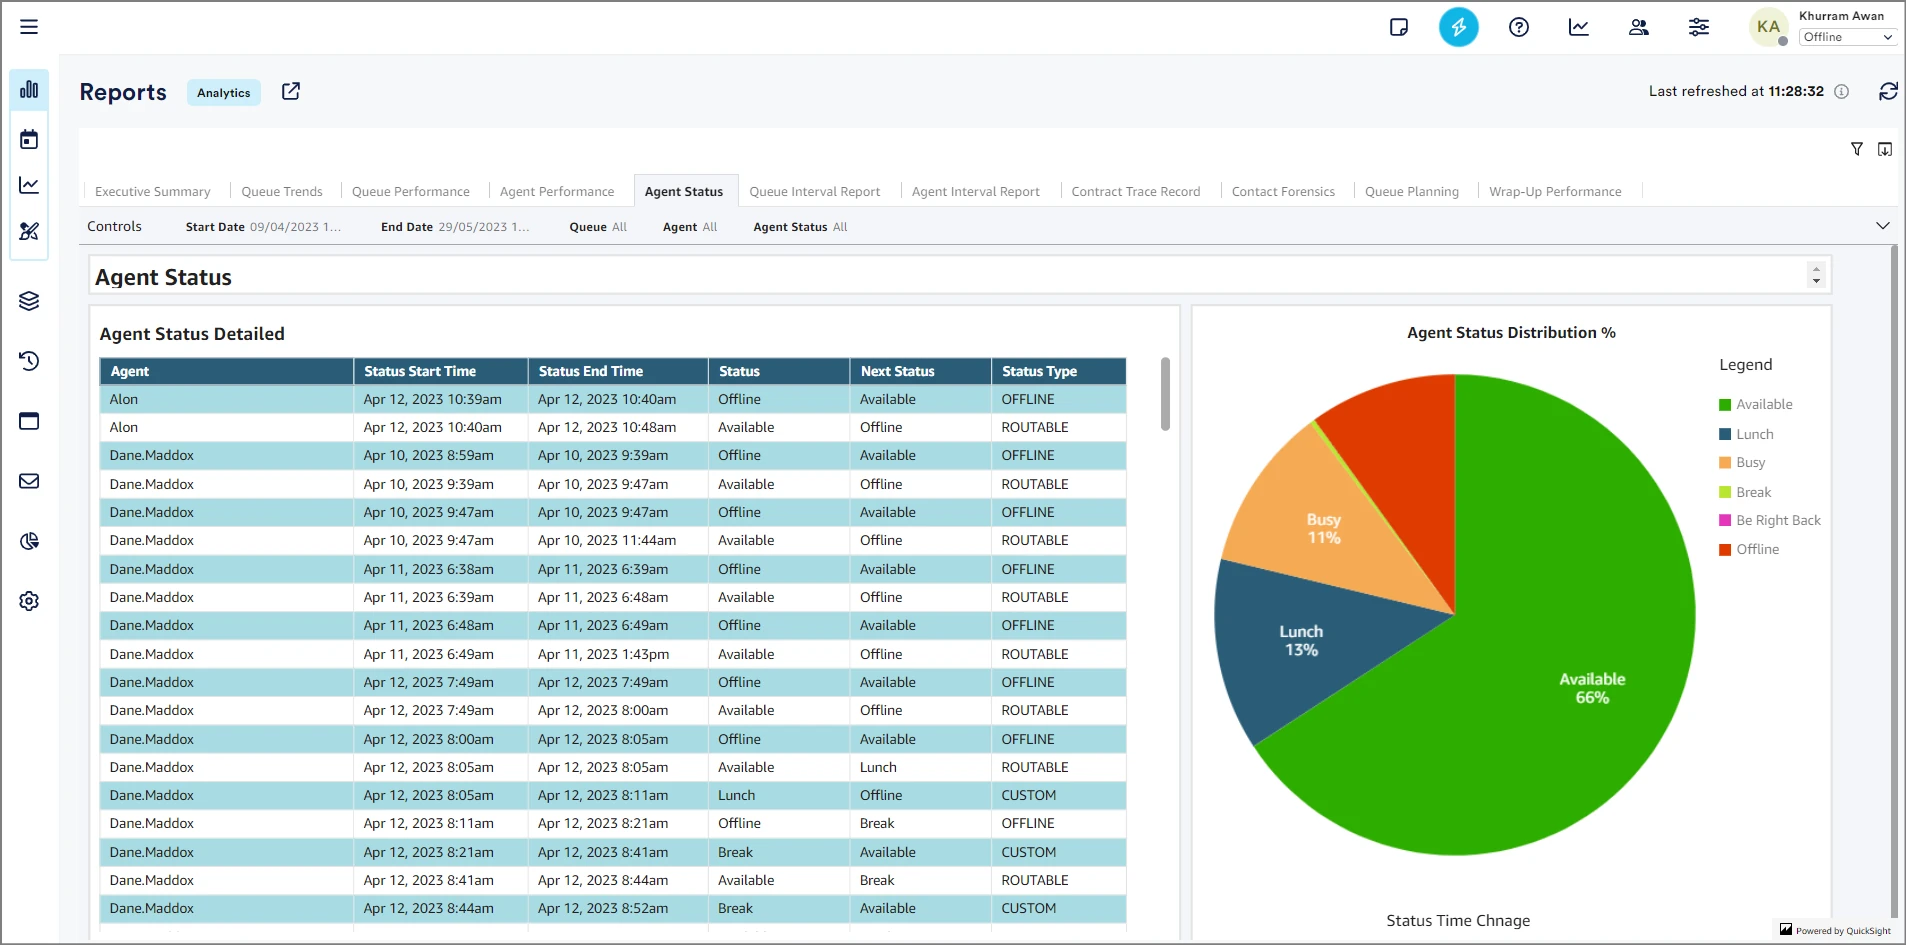Screen dimensions: 1906x945
Task: Click the Agent Status Detailed table scrollbar
Action: coord(1165,395)
